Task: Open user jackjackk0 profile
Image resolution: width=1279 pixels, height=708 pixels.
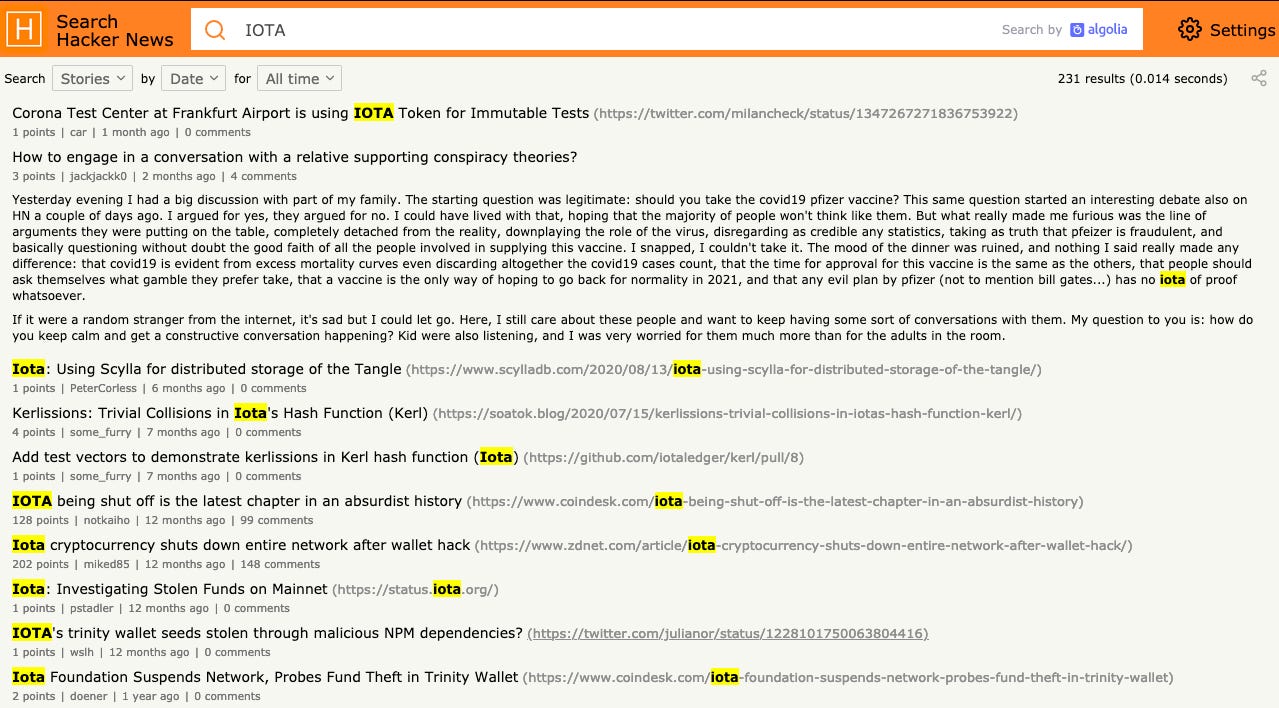Action: tap(99, 176)
